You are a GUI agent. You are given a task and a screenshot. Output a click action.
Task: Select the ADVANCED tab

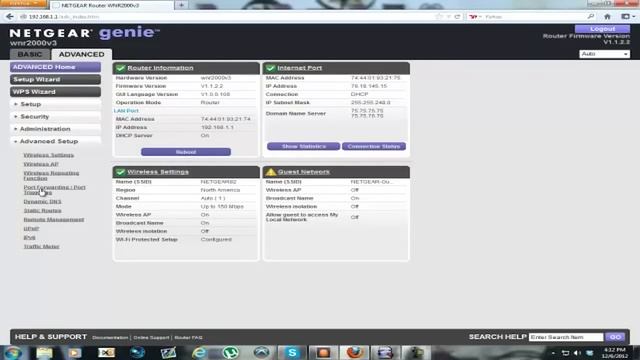(x=82, y=54)
